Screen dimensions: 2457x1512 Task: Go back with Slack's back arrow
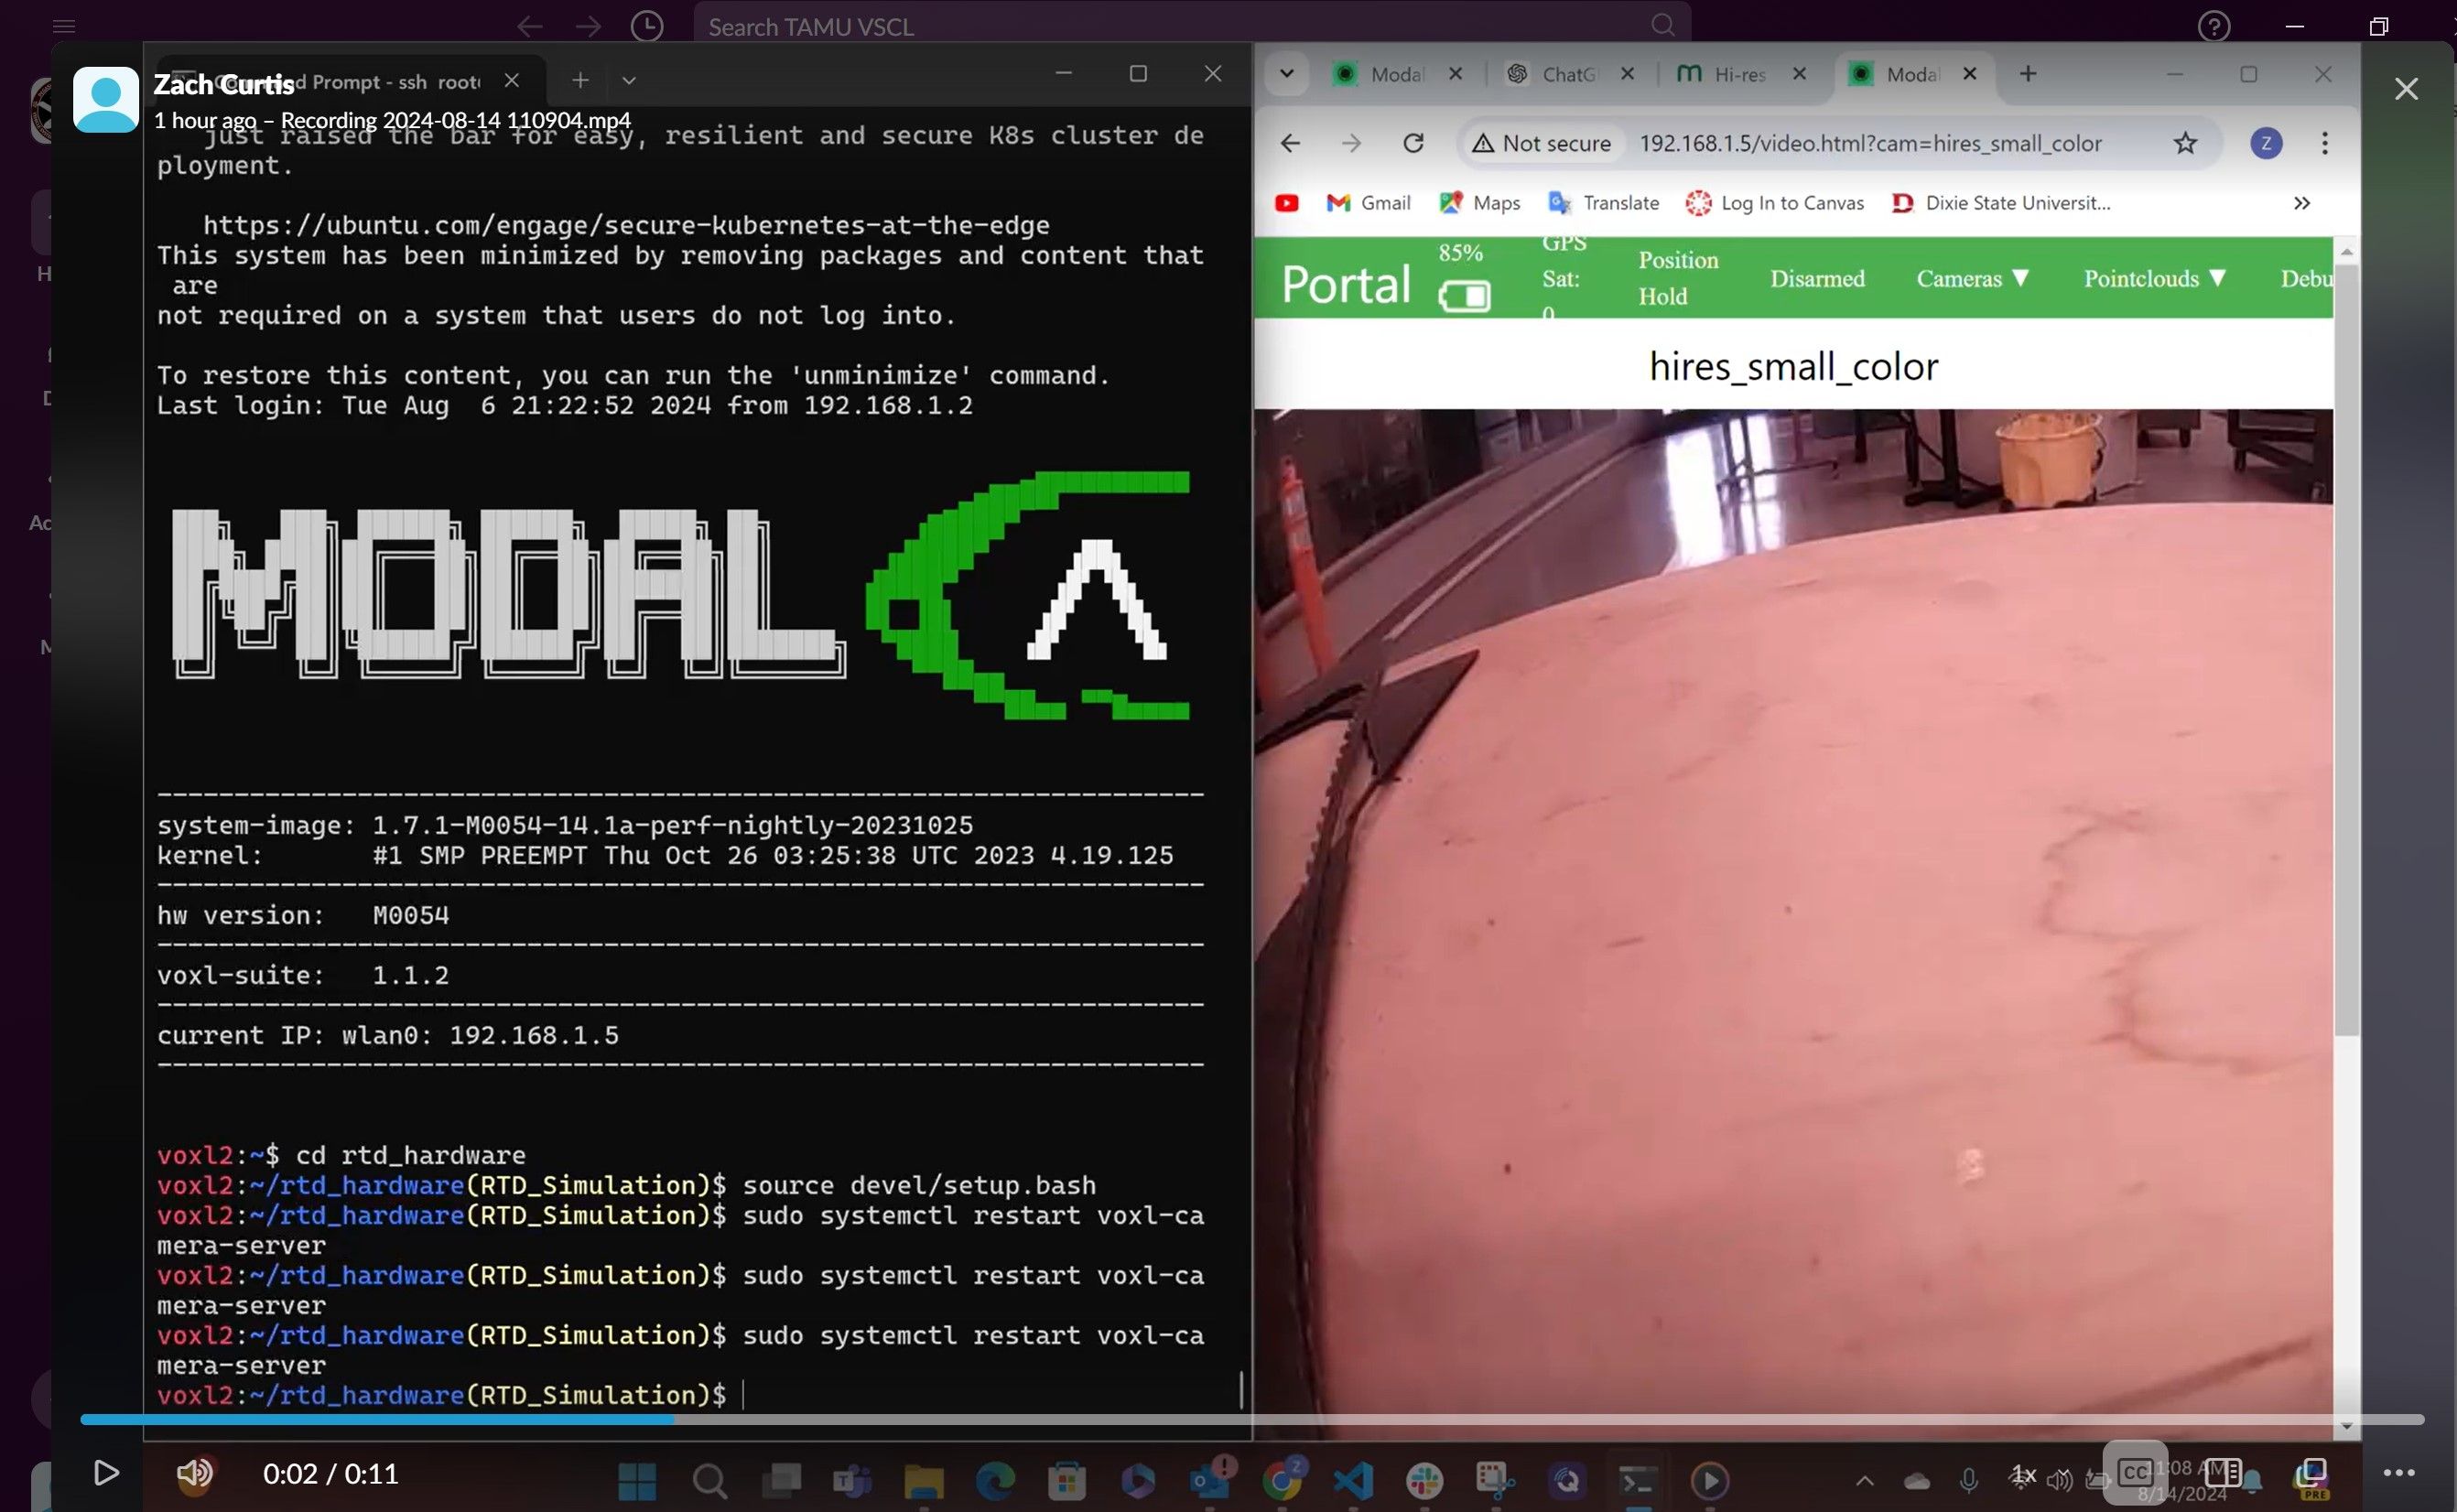click(530, 26)
